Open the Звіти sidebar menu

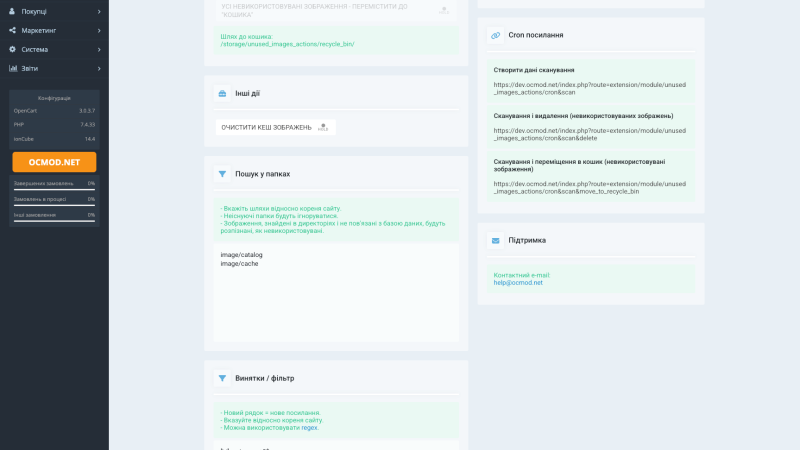click(54, 68)
